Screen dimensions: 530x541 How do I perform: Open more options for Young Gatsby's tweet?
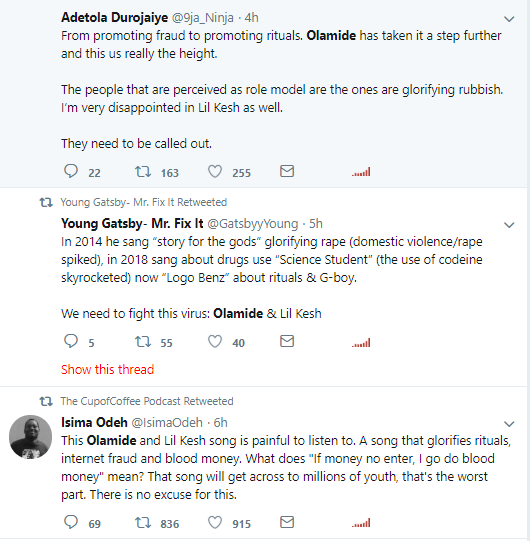[509, 225]
